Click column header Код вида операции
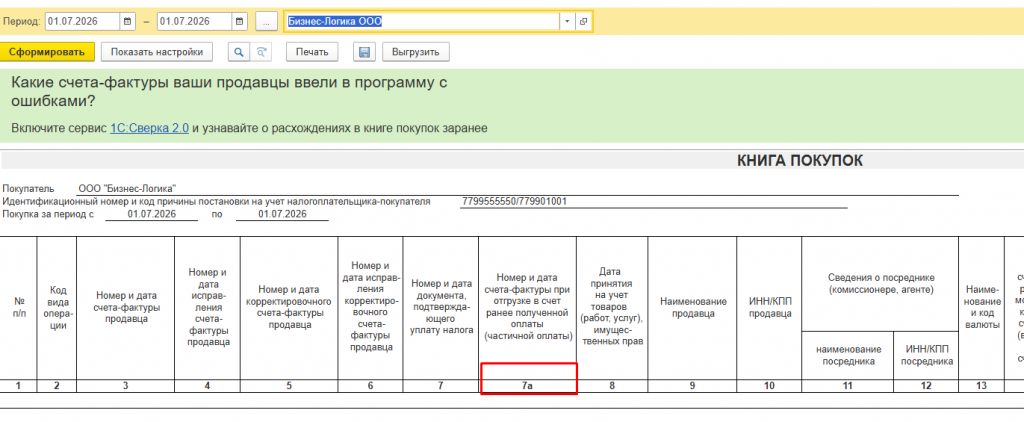 57,308
